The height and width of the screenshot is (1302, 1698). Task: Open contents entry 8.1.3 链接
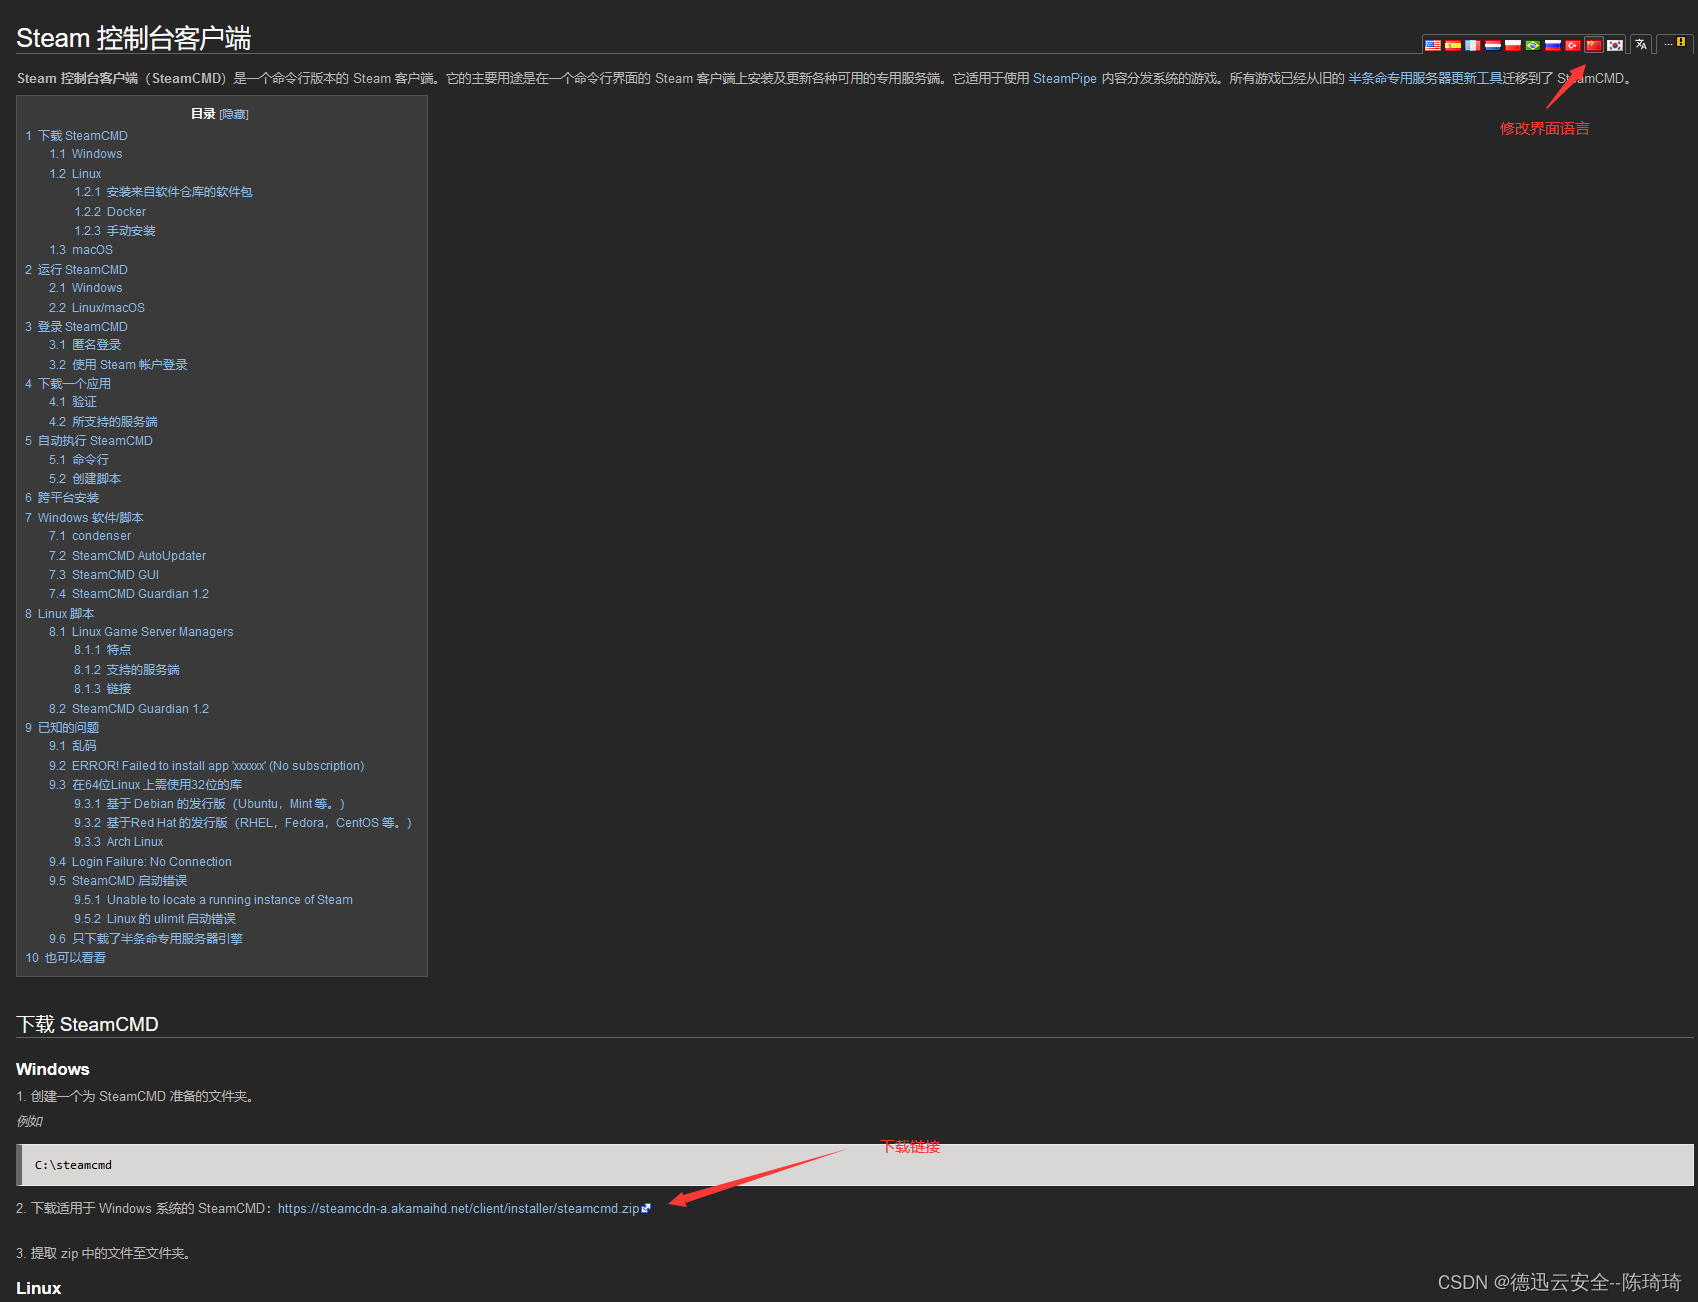pos(103,689)
